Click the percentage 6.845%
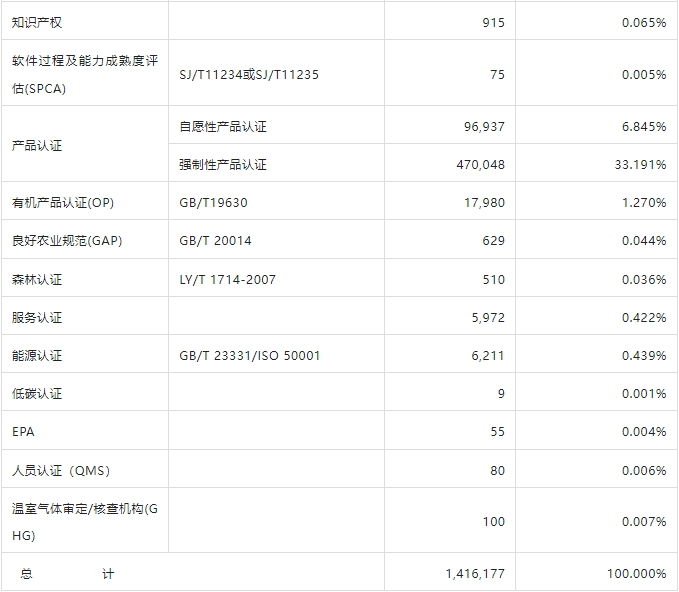The image size is (679, 592). pos(644,126)
